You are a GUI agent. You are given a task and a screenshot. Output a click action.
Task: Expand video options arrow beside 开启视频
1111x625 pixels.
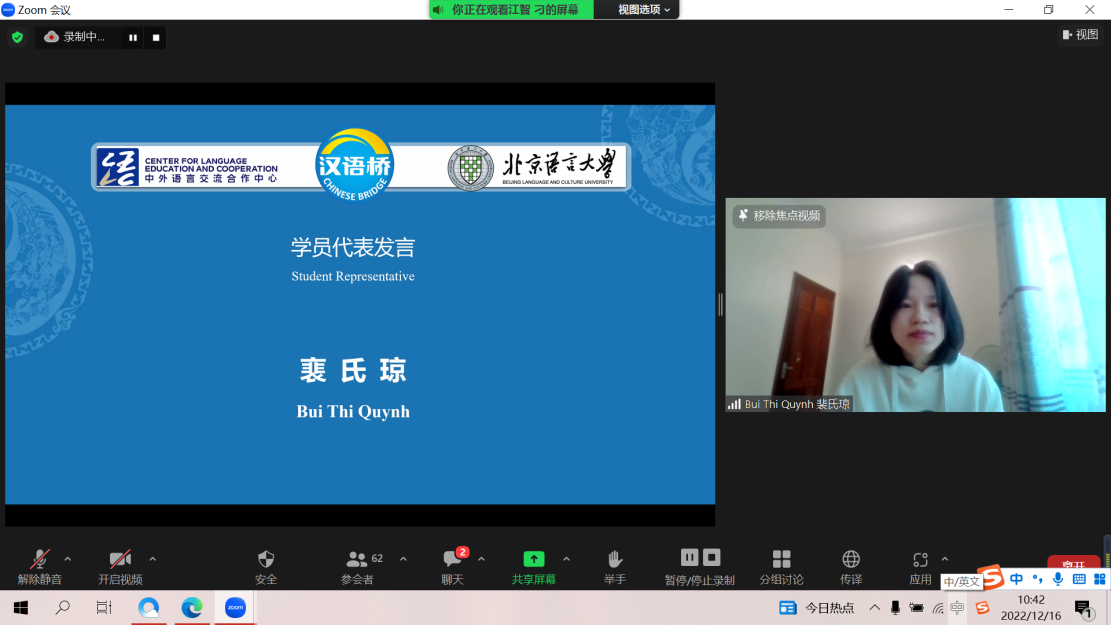click(152, 559)
